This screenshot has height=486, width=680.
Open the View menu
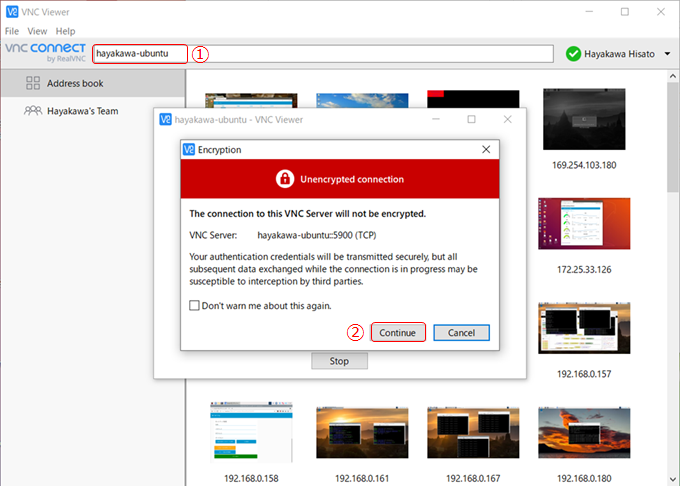click(x=37, y=31)
